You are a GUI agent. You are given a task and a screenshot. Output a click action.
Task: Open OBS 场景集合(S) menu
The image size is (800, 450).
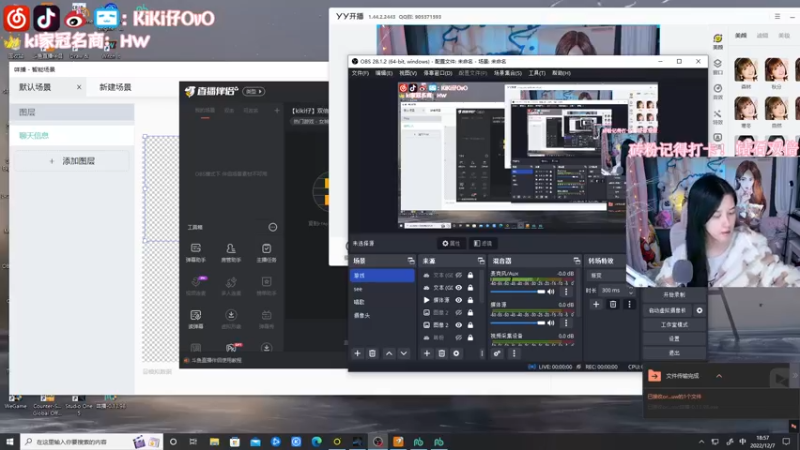(x=507, y=73)
